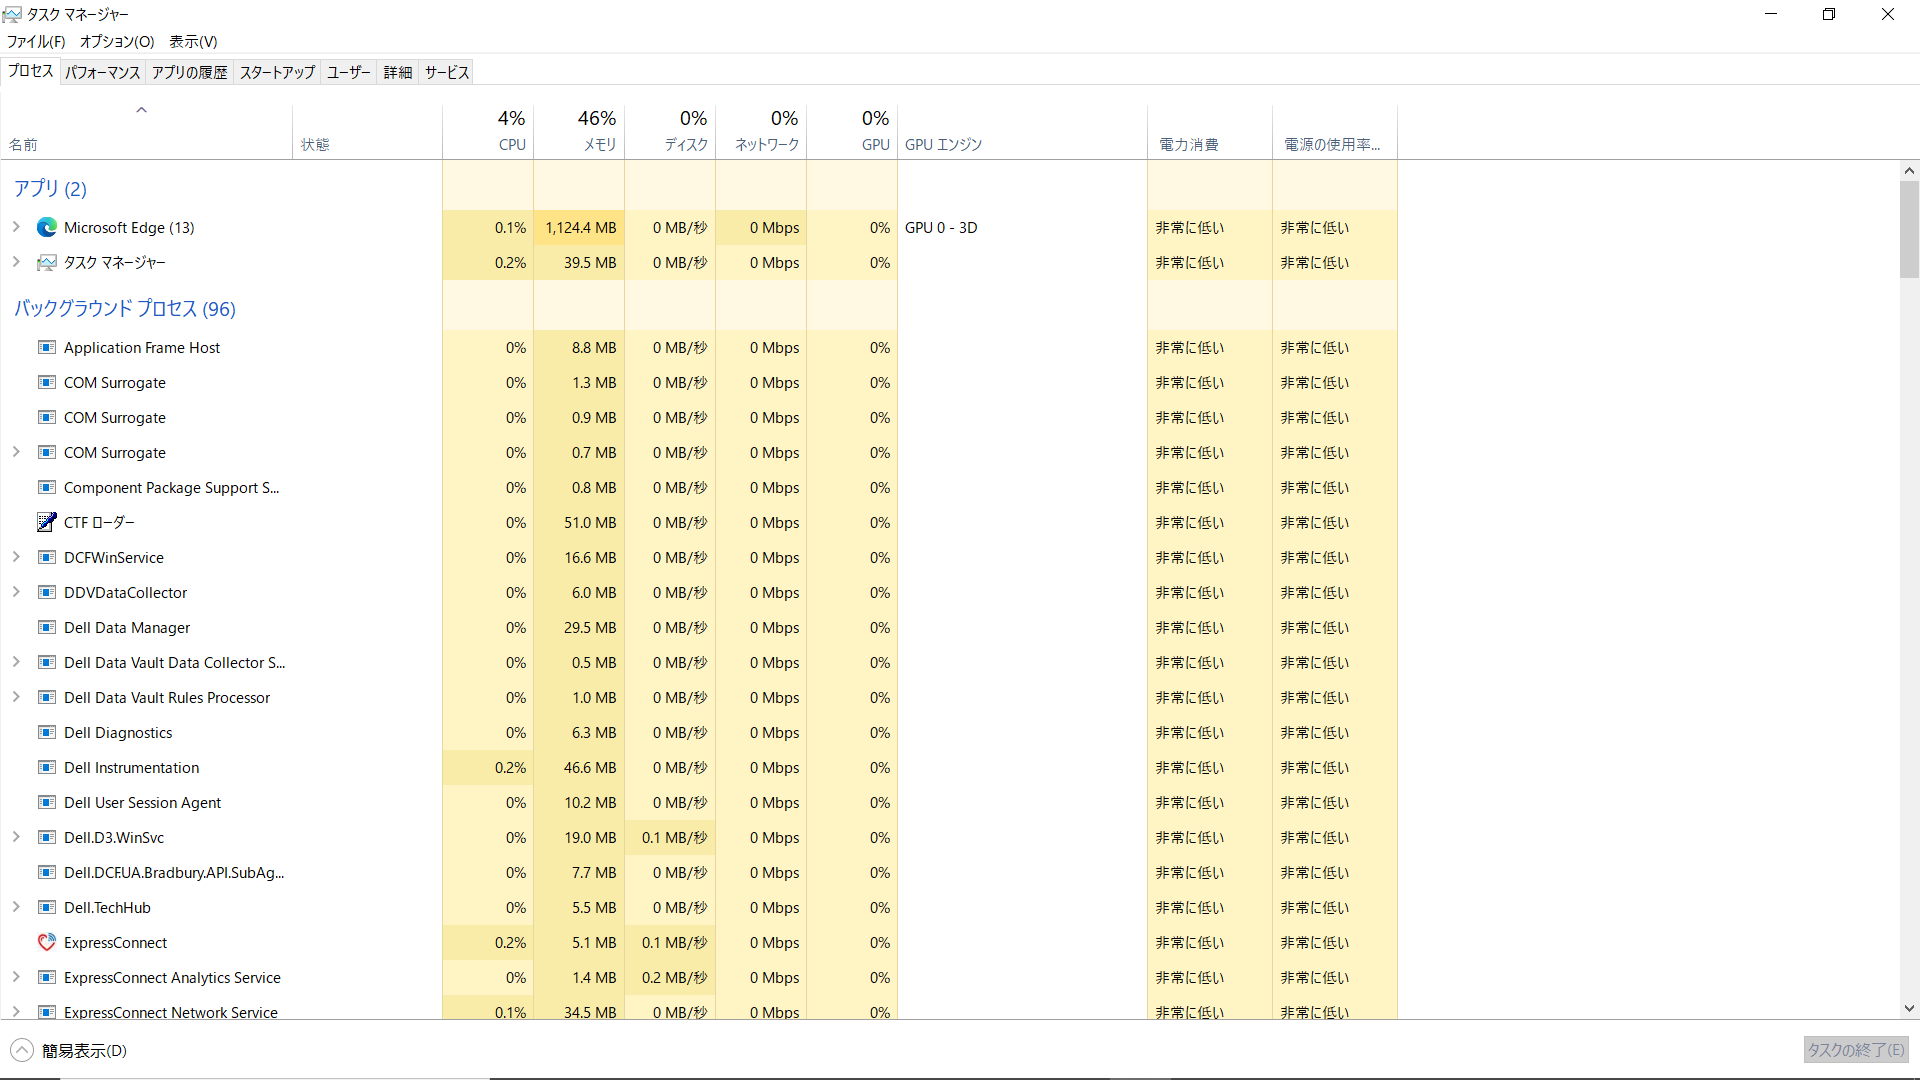Click the Microsoft Edge app icon
The image size is (1920, 1080).
(x=47, y=228)
